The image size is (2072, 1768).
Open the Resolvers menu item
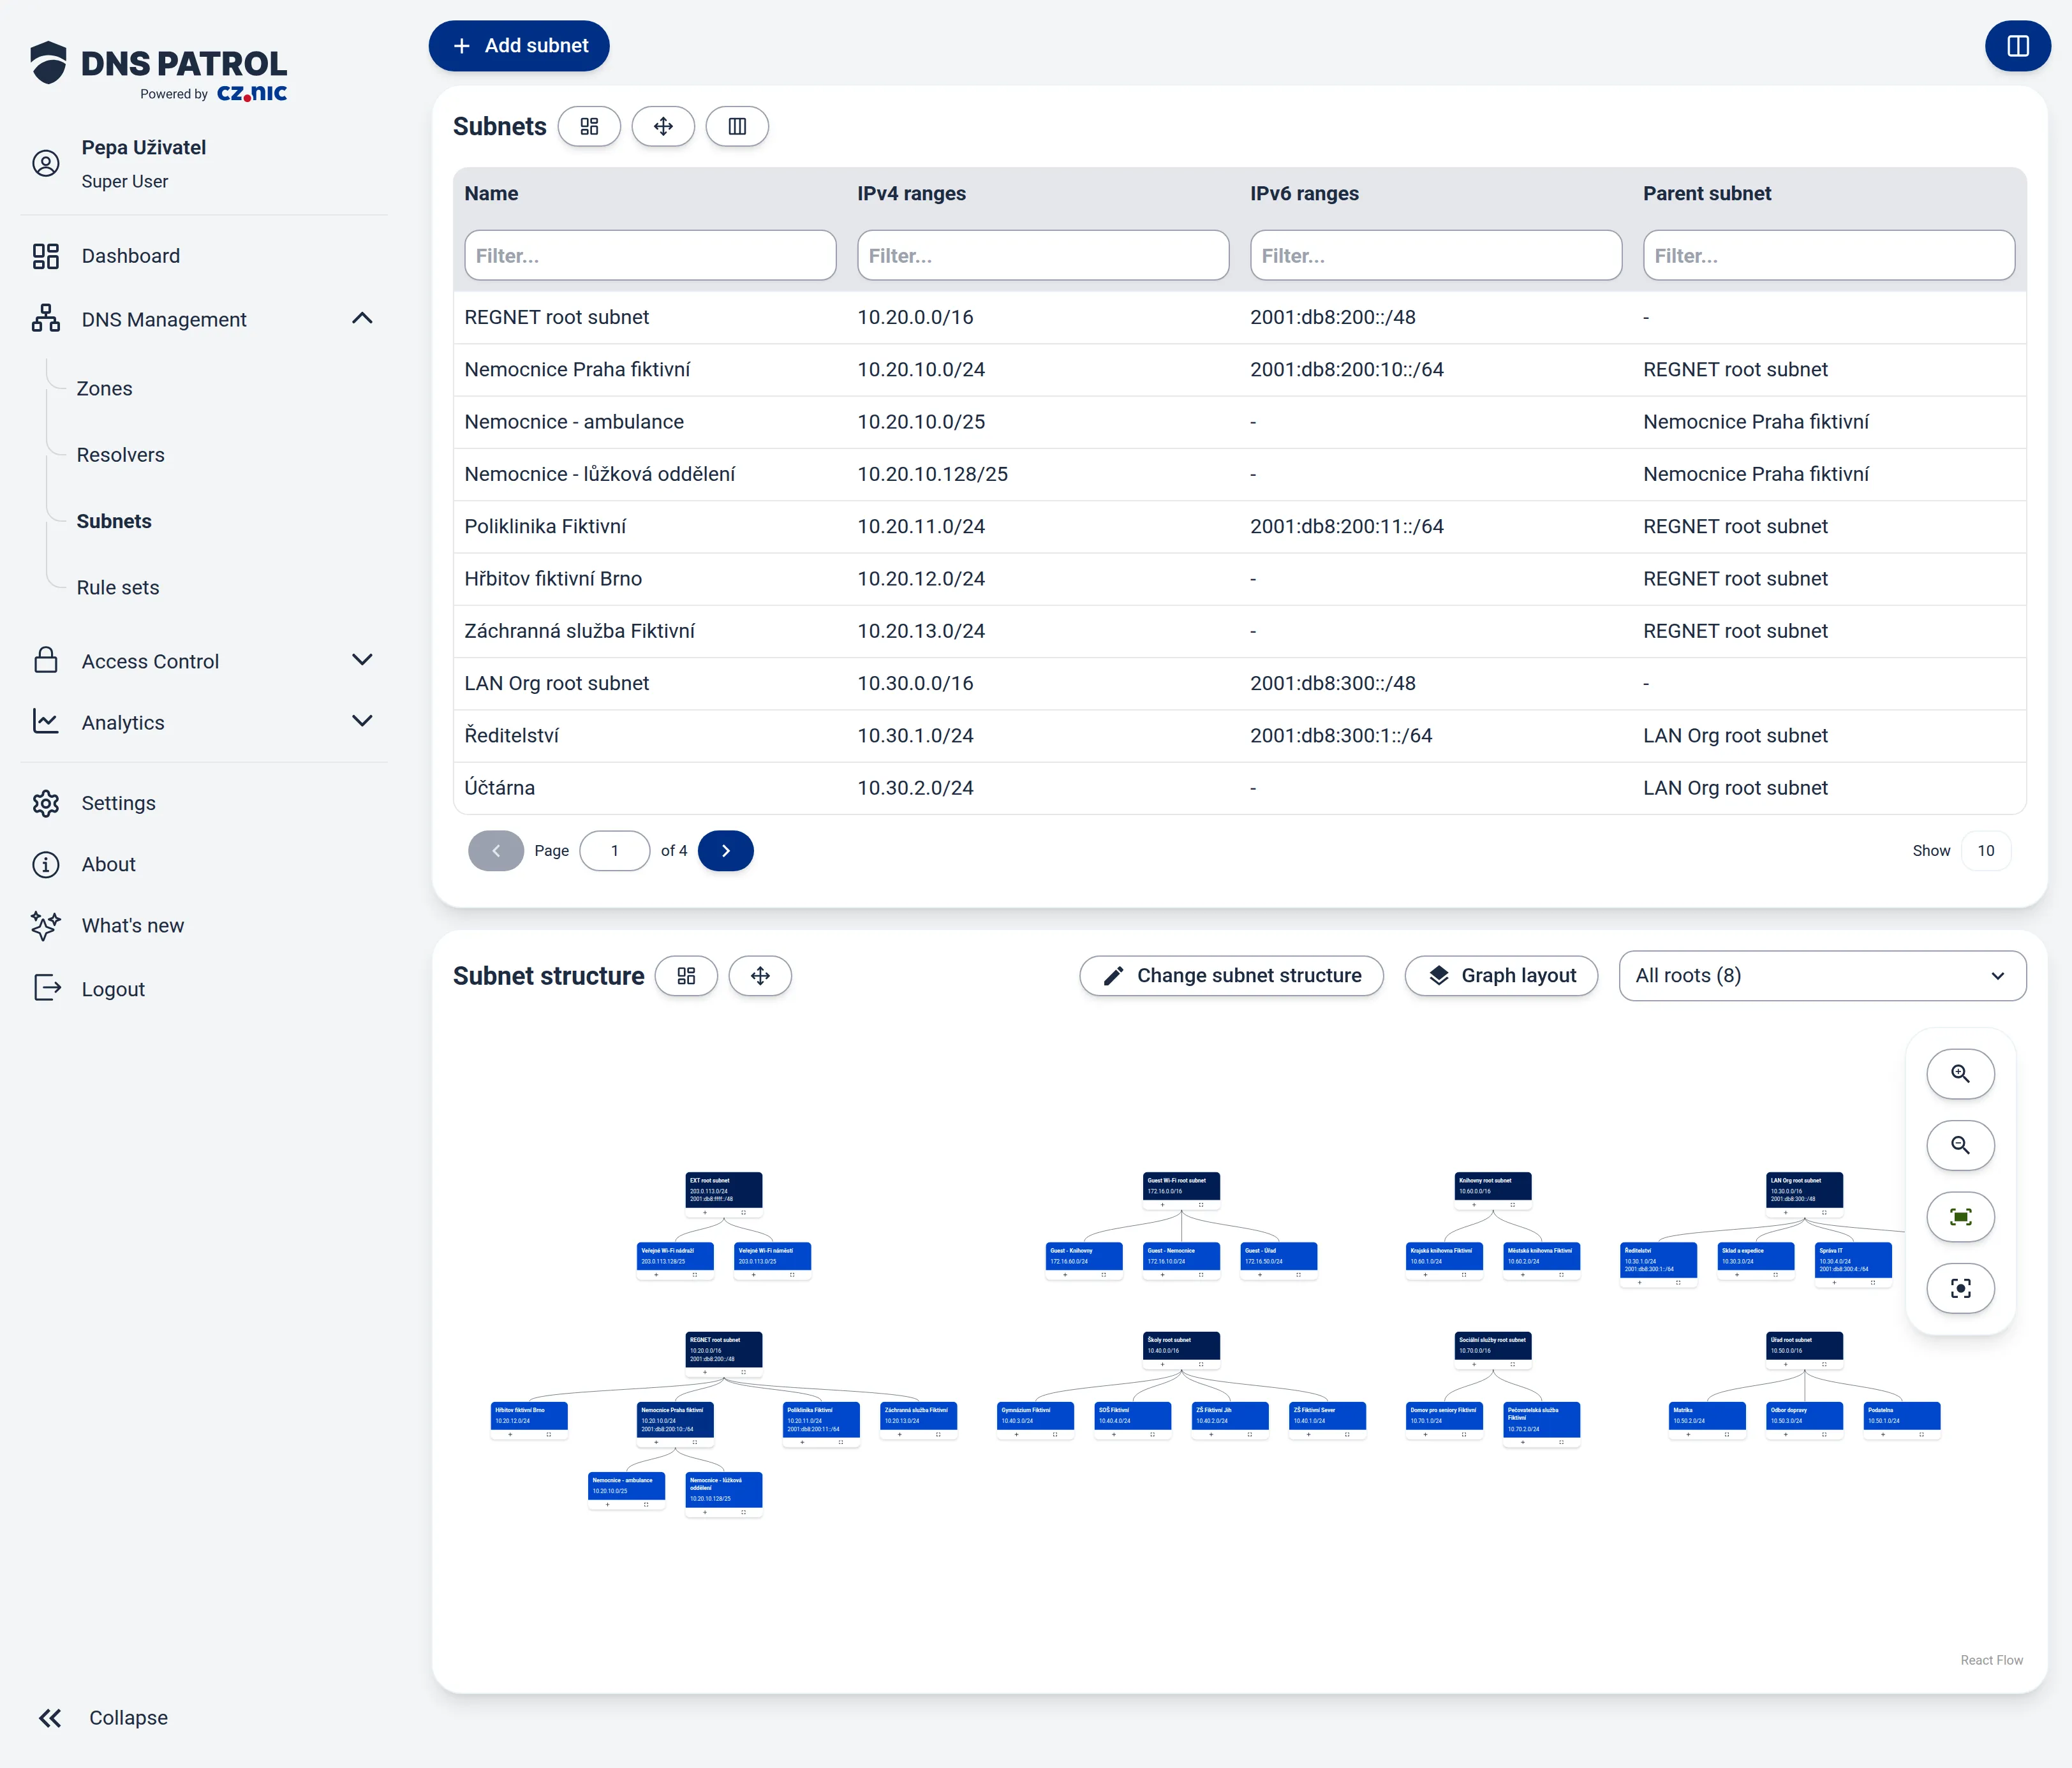tap(120, 455)
